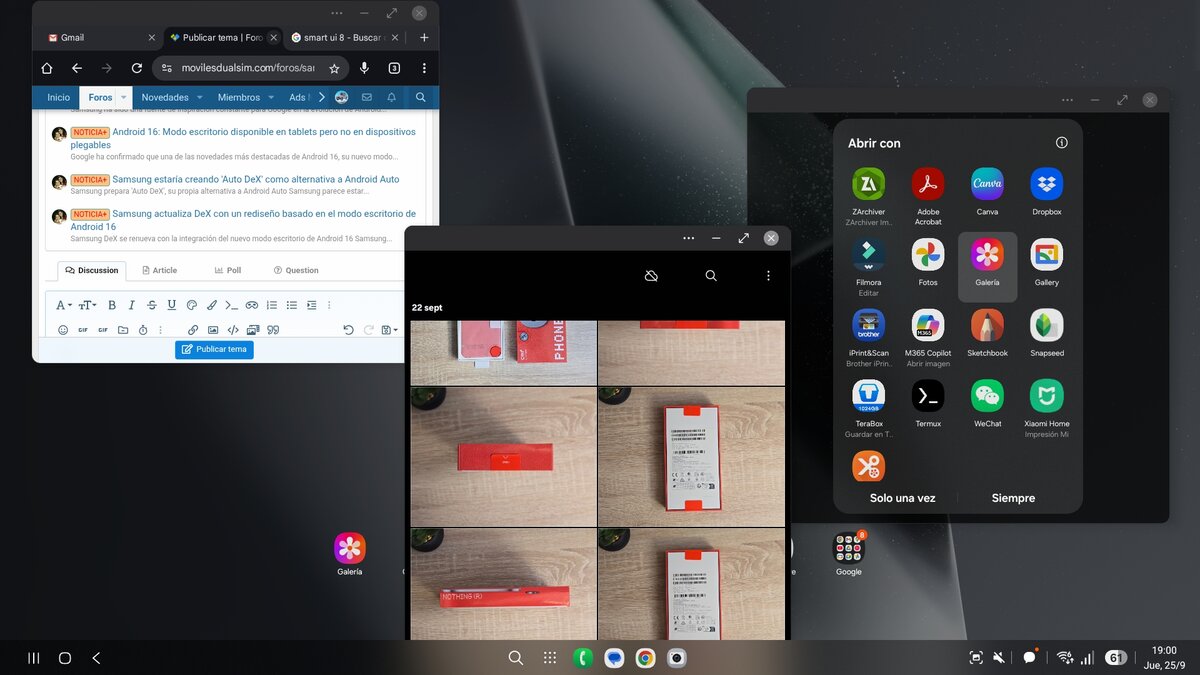Expand the font size dropdown
The image size is (1200, 675).
point(87,305)
